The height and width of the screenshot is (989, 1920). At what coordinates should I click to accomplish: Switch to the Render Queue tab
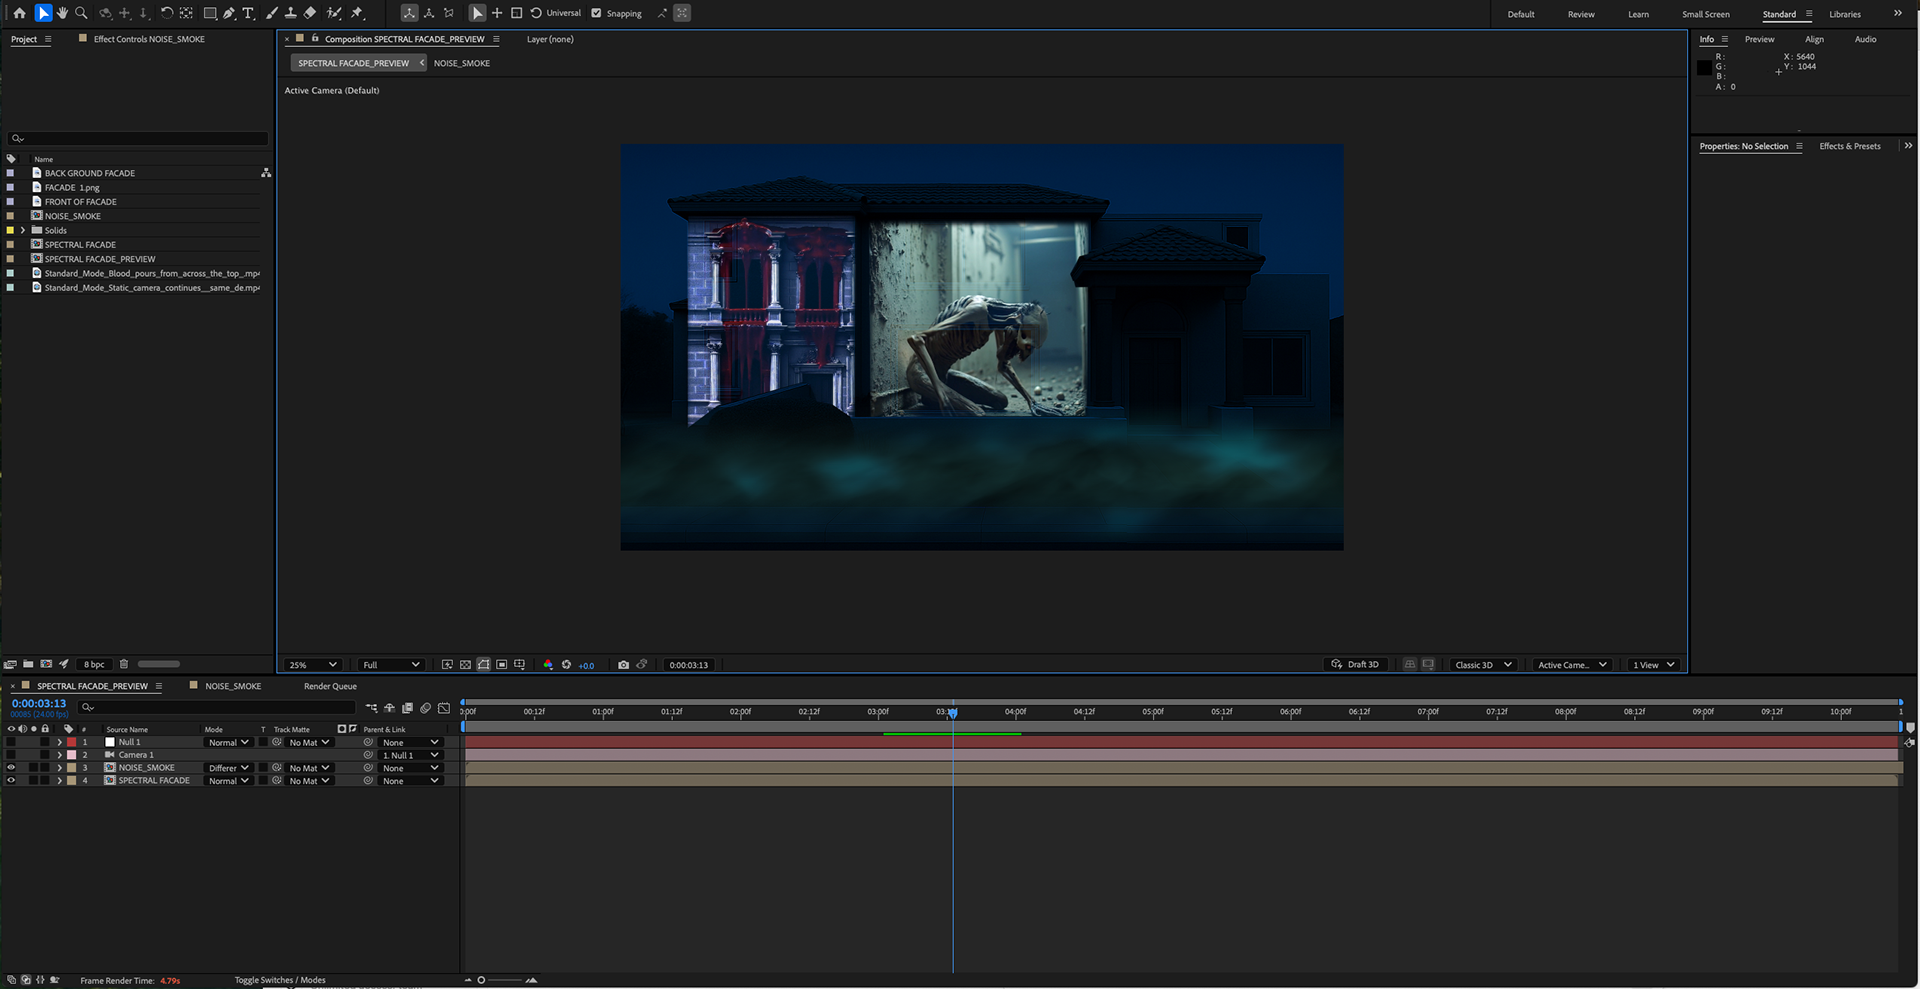coord(330,686)
